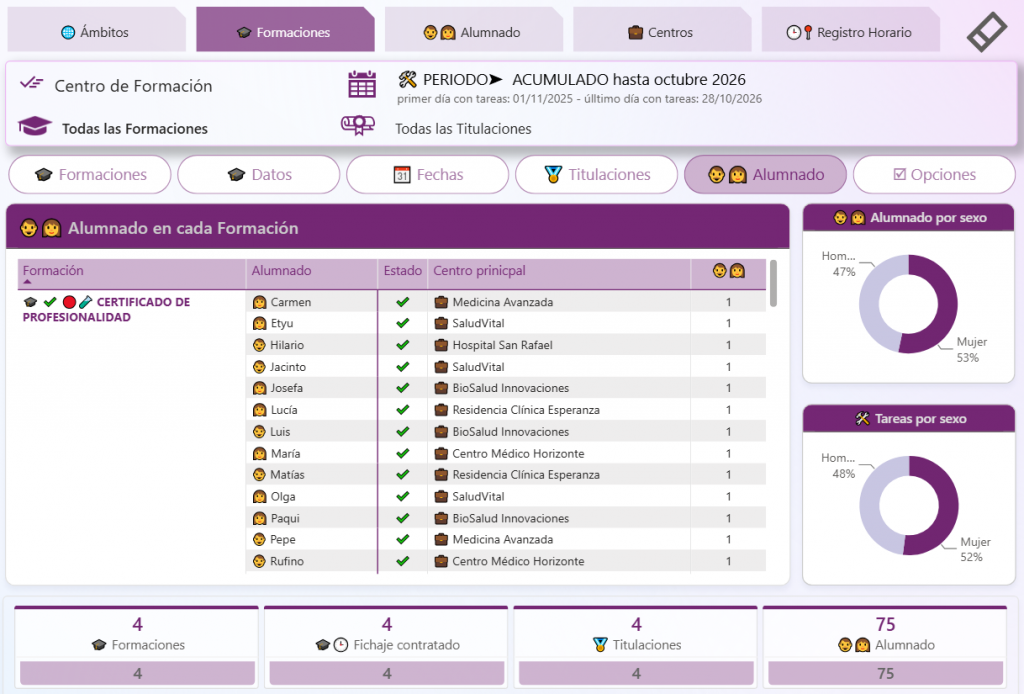Expand the Todas las Formaciones selector
Screen dimensions: 1024x694
(x=135, y=129)
